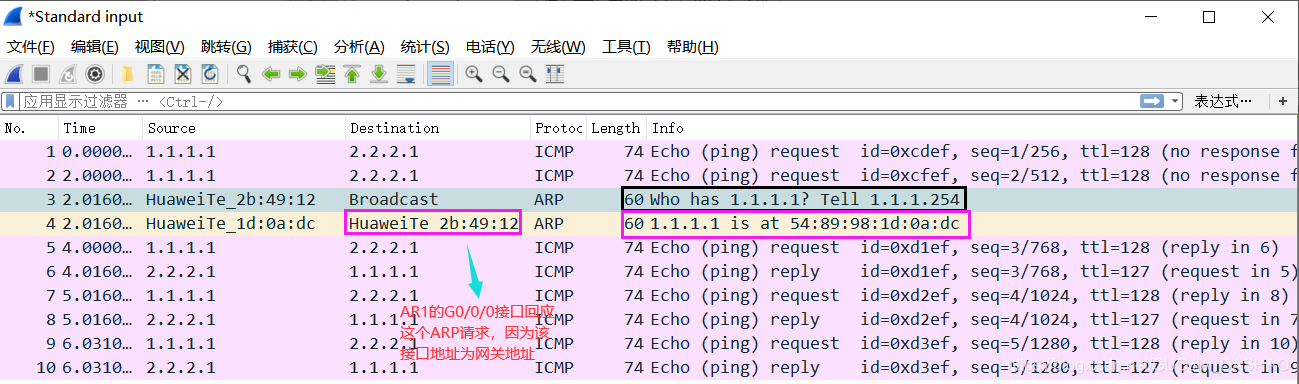Open the 电话(Y) menu
This screenshot has width=1299, height=384.
click(490, 47)
